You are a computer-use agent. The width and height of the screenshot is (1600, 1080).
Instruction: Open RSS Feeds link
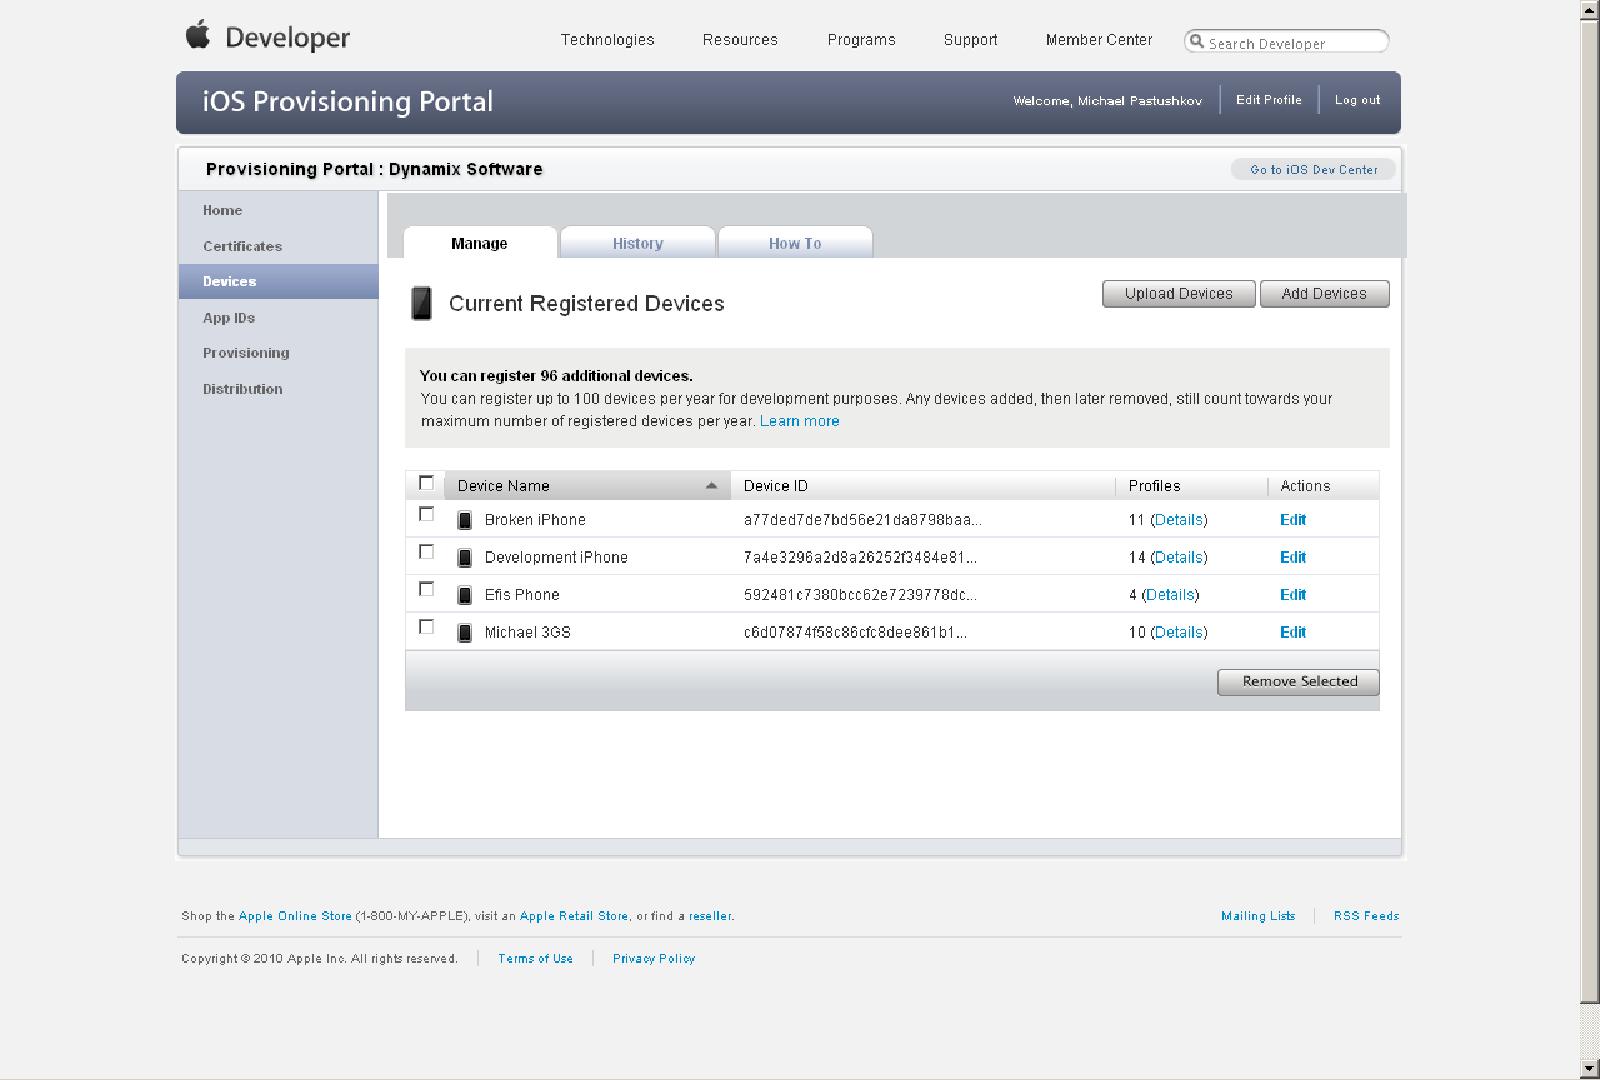[1366, 916]
